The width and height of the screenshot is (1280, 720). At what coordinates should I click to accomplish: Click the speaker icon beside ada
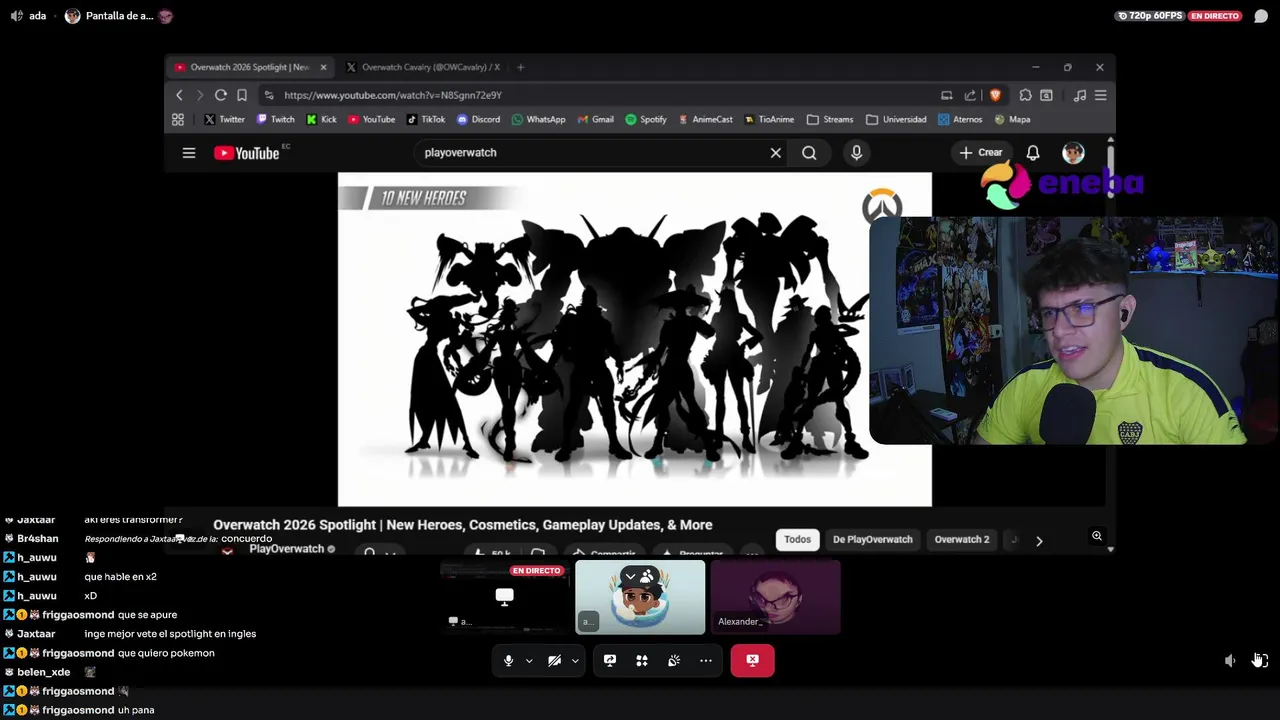(17, 16)
